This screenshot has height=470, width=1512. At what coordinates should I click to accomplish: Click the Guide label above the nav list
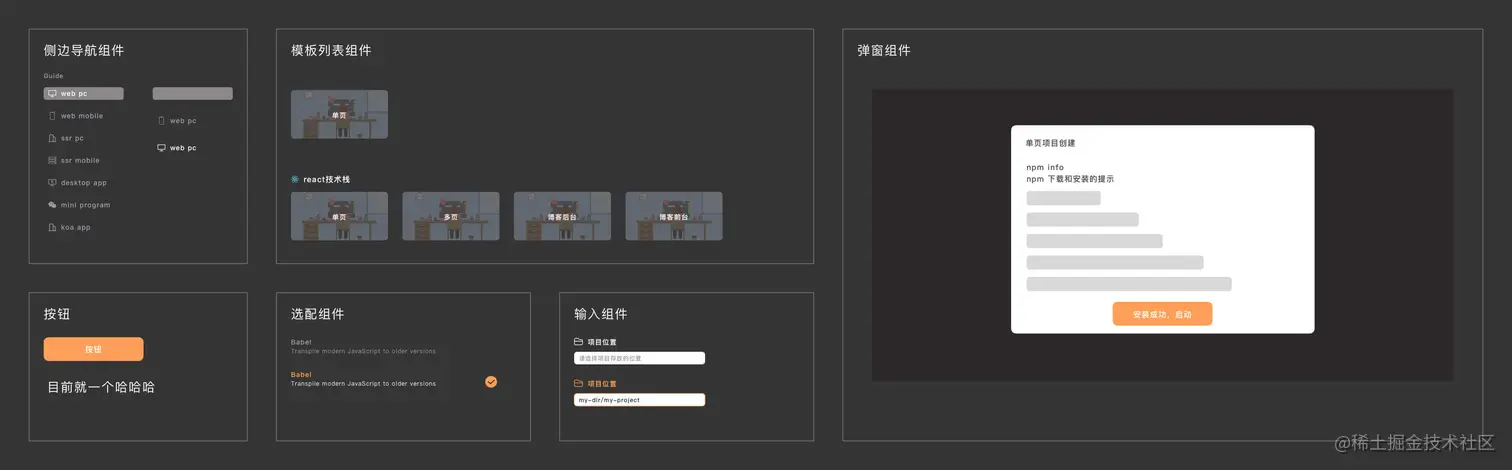coord(54,76)
